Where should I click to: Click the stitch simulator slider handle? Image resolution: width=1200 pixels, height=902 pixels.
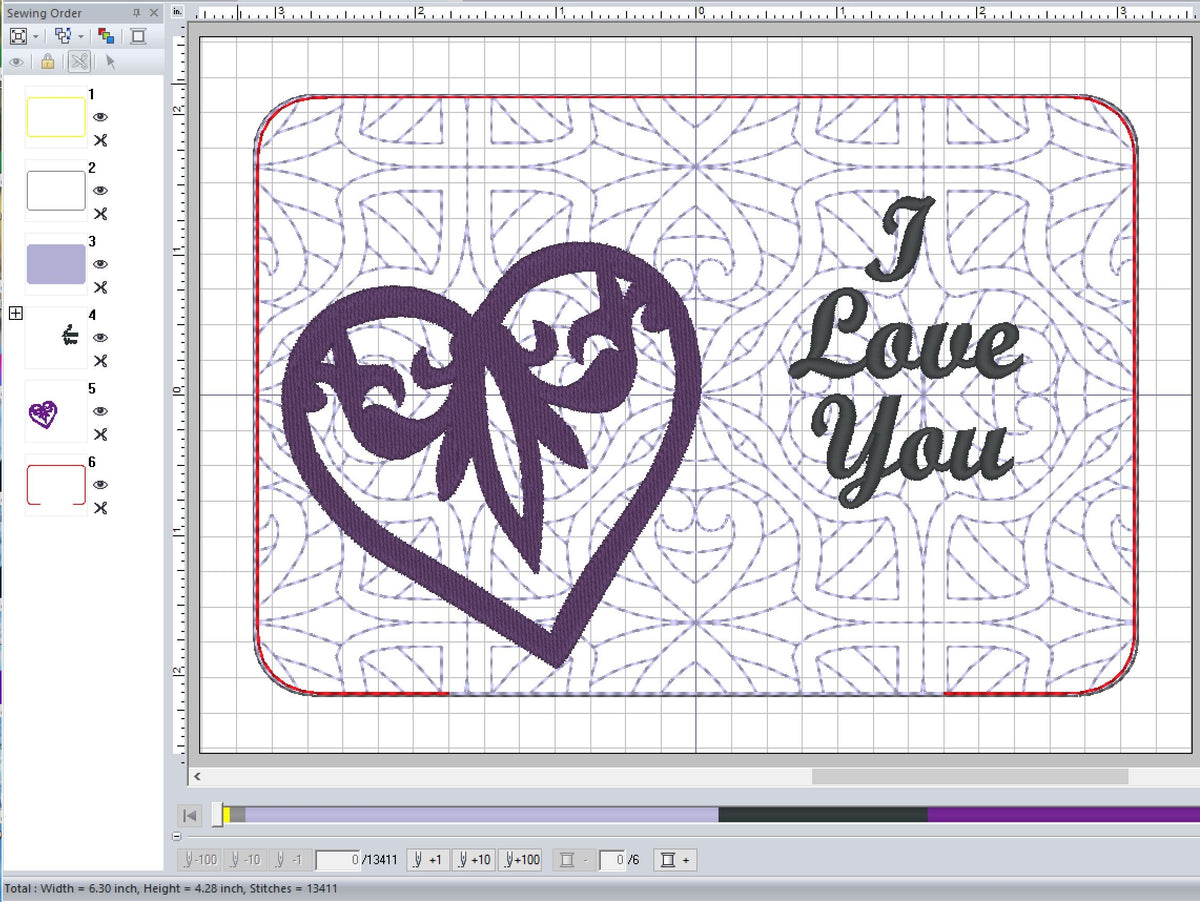pyautogui.click(x=217, y=815)
